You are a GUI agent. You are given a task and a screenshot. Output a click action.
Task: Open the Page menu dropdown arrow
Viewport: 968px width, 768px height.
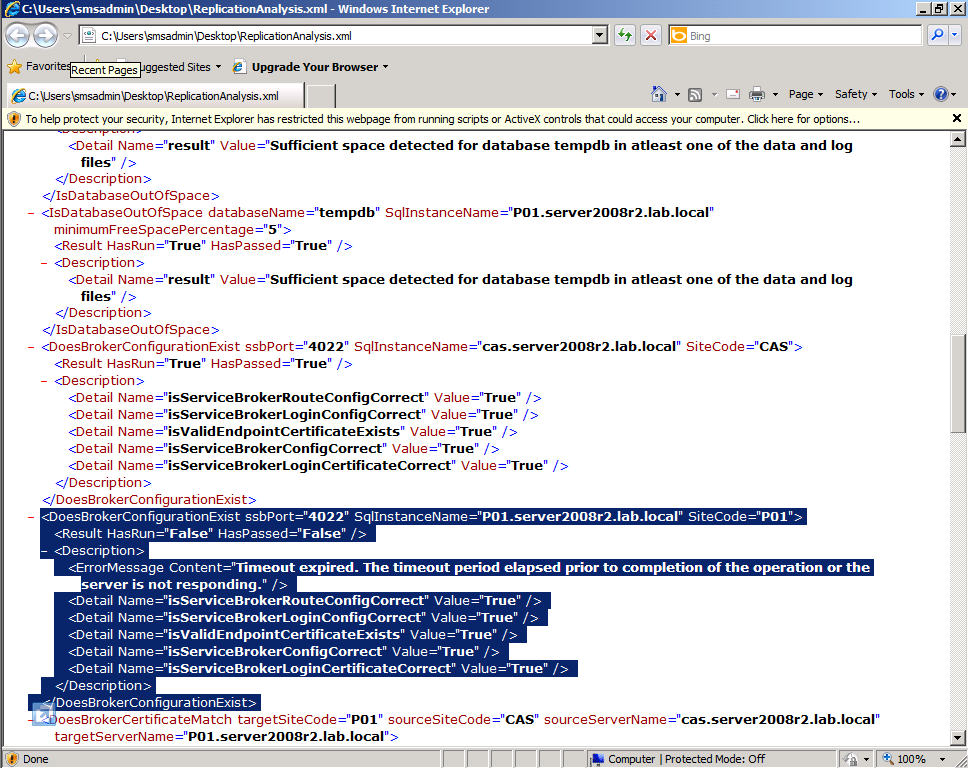[820, 94]
